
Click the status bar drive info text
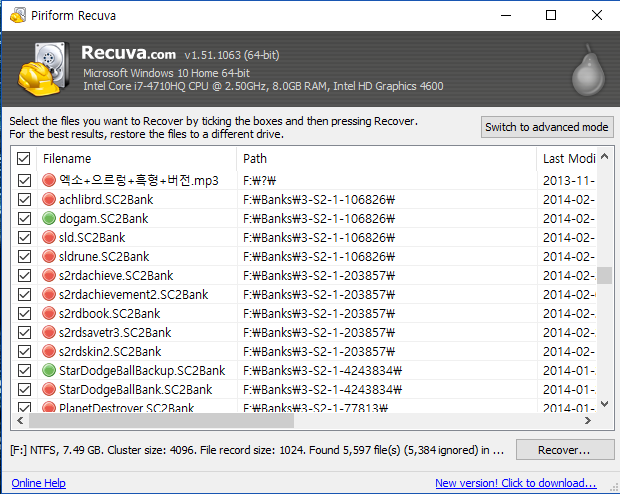point(257,450)
